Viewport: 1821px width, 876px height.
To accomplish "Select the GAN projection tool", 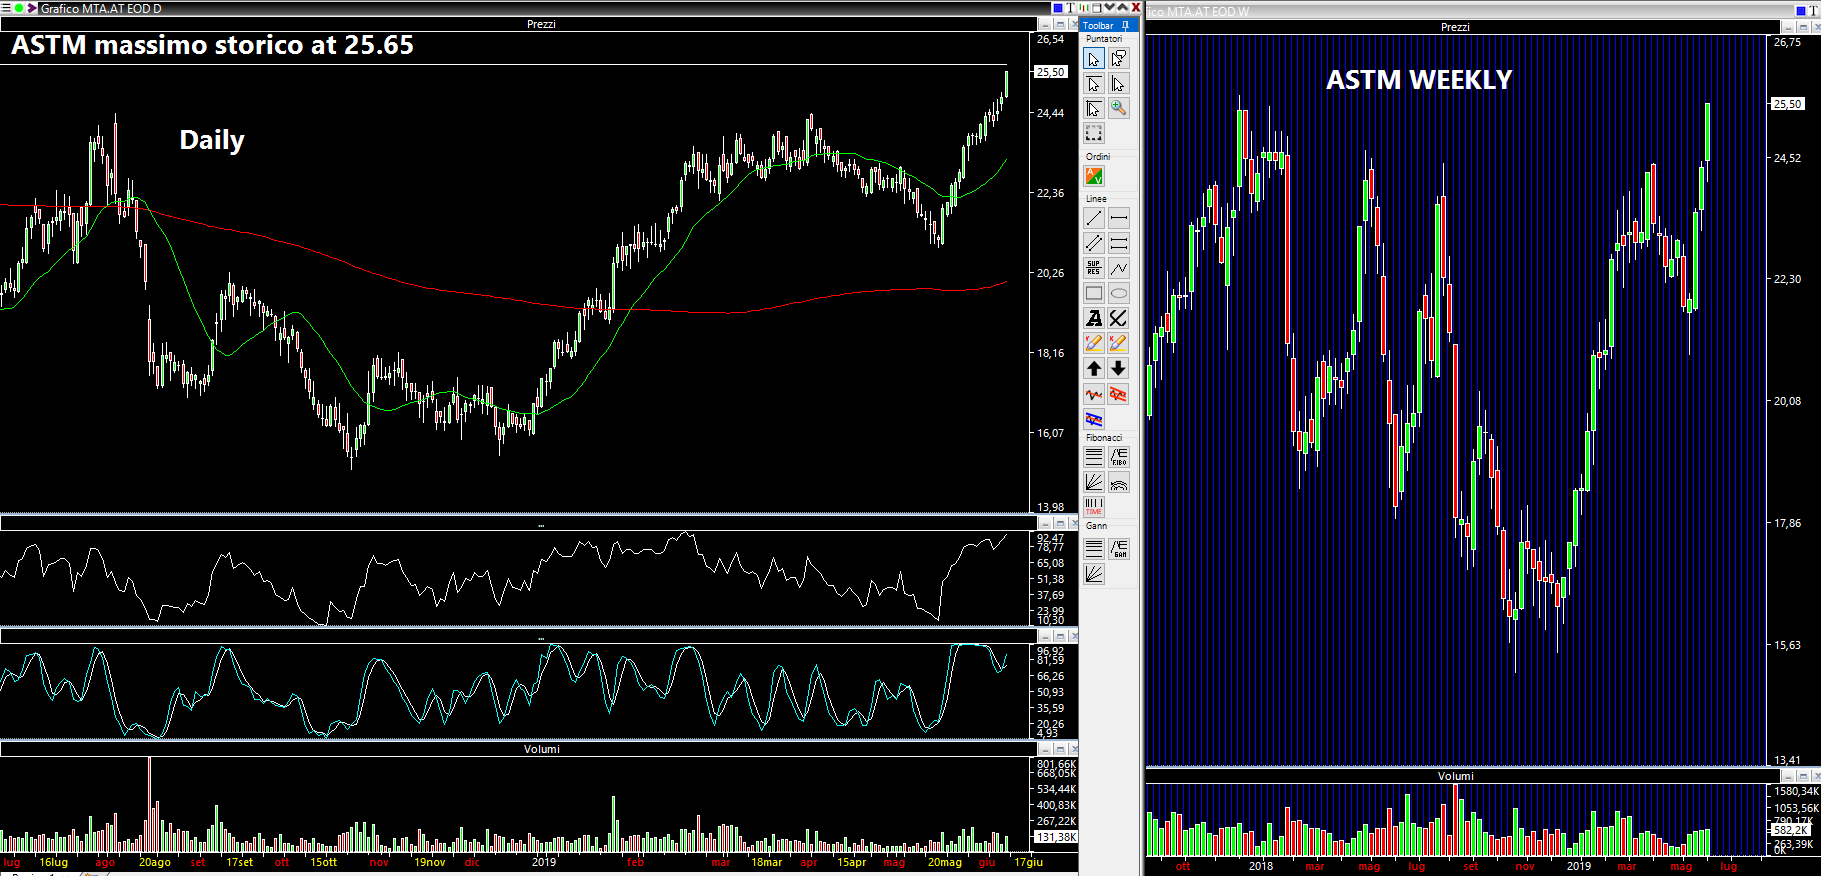I will pos(1118,548).
